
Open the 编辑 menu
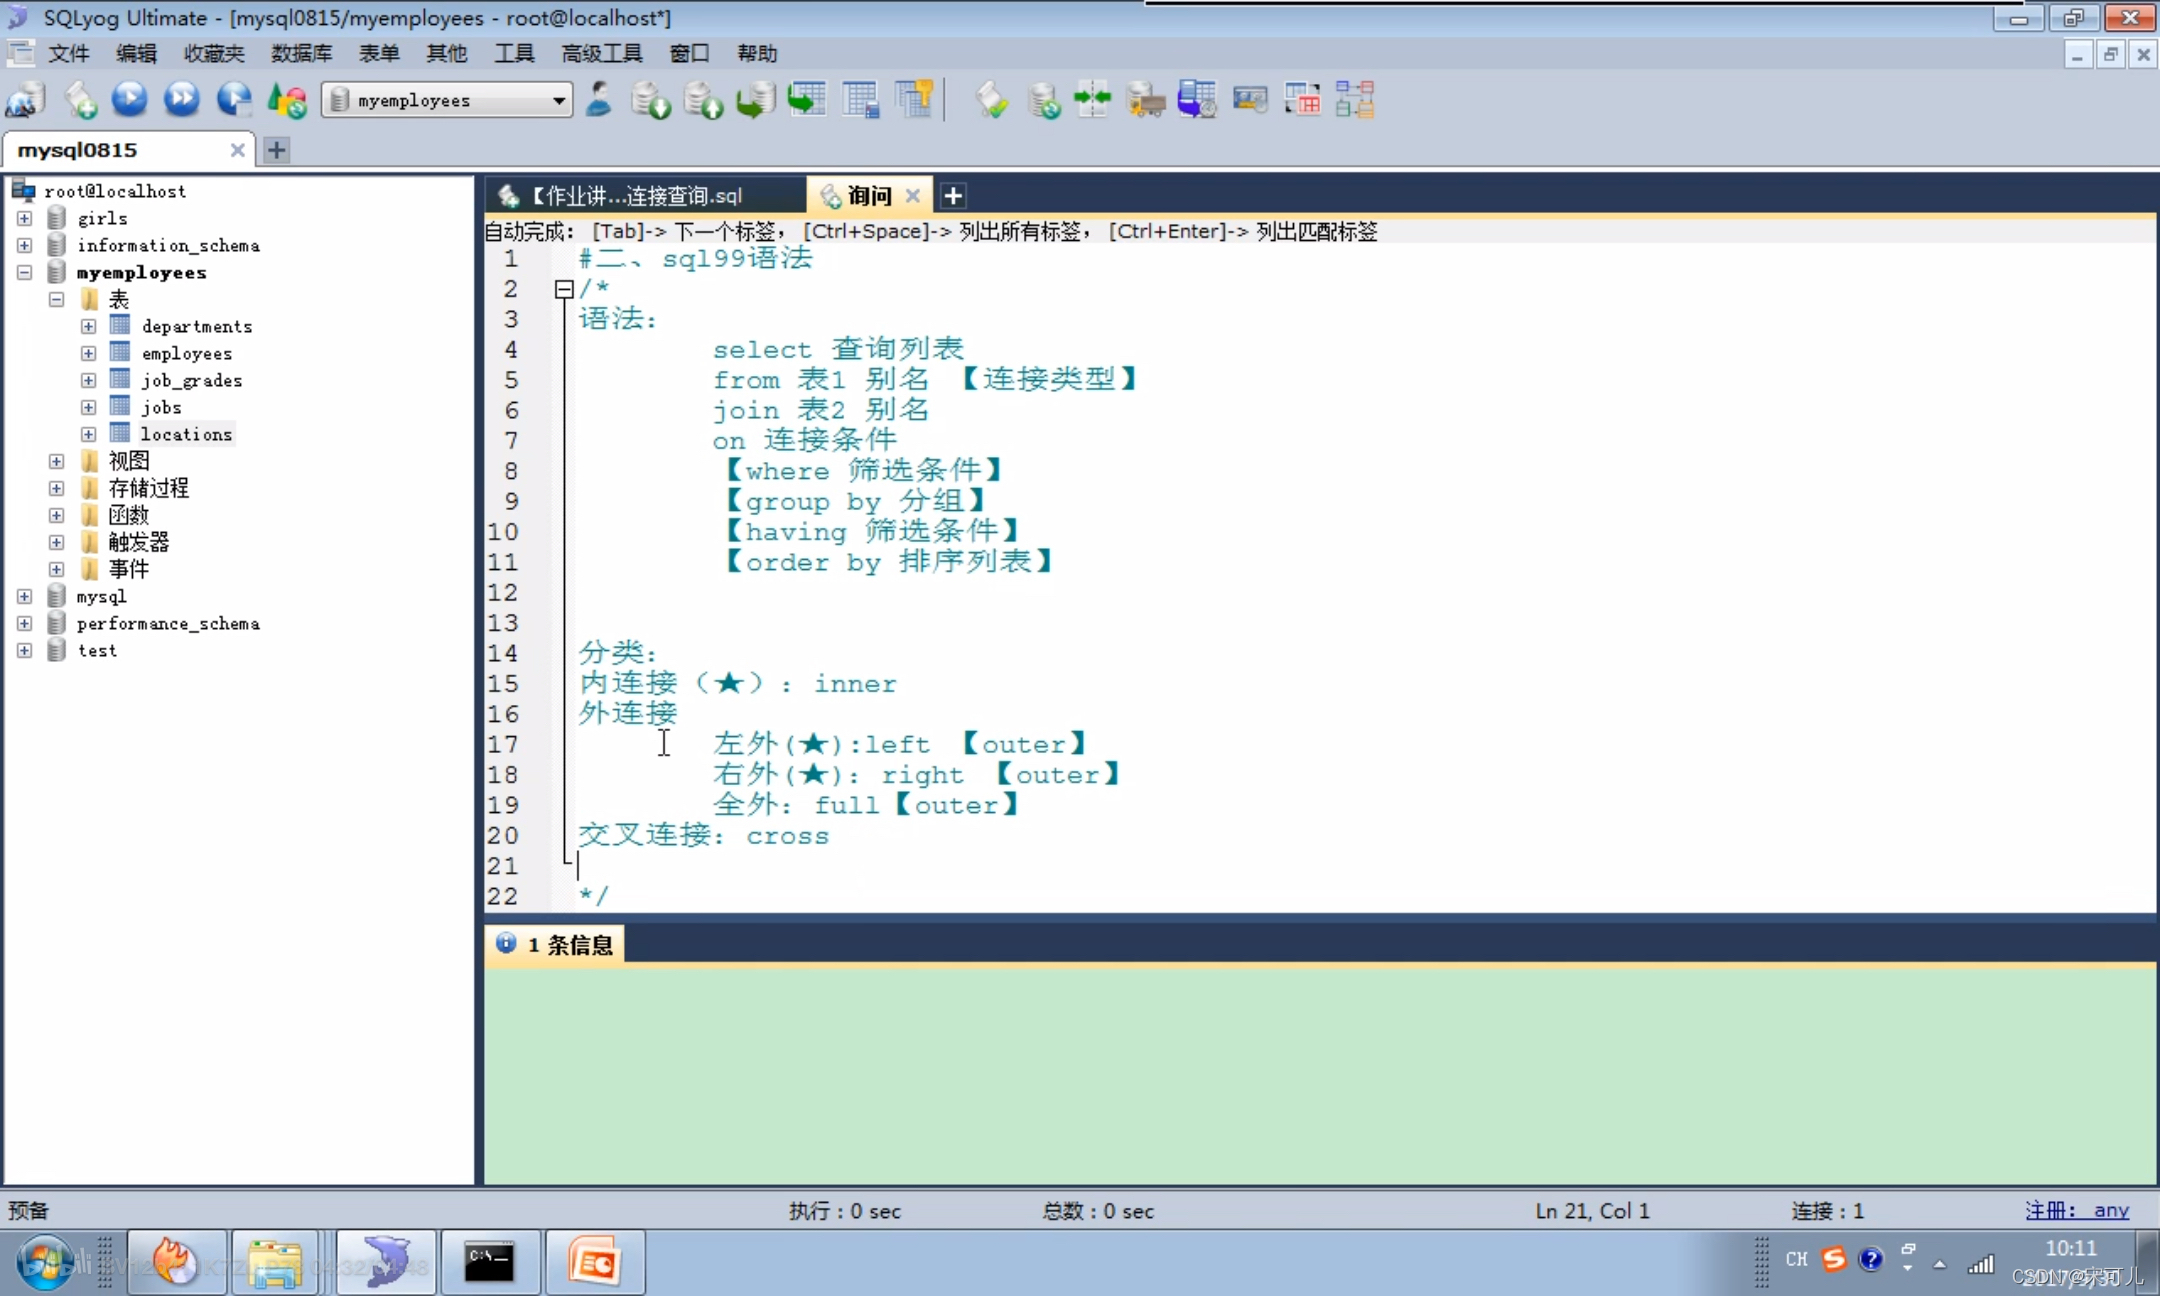(x=136, y=53)
